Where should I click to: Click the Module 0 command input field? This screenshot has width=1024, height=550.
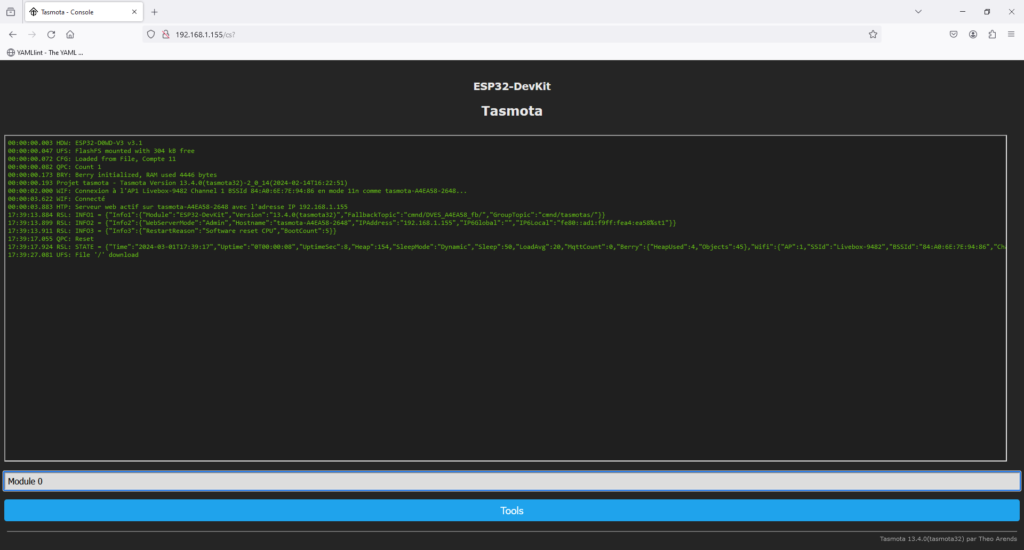pos(512,481)
